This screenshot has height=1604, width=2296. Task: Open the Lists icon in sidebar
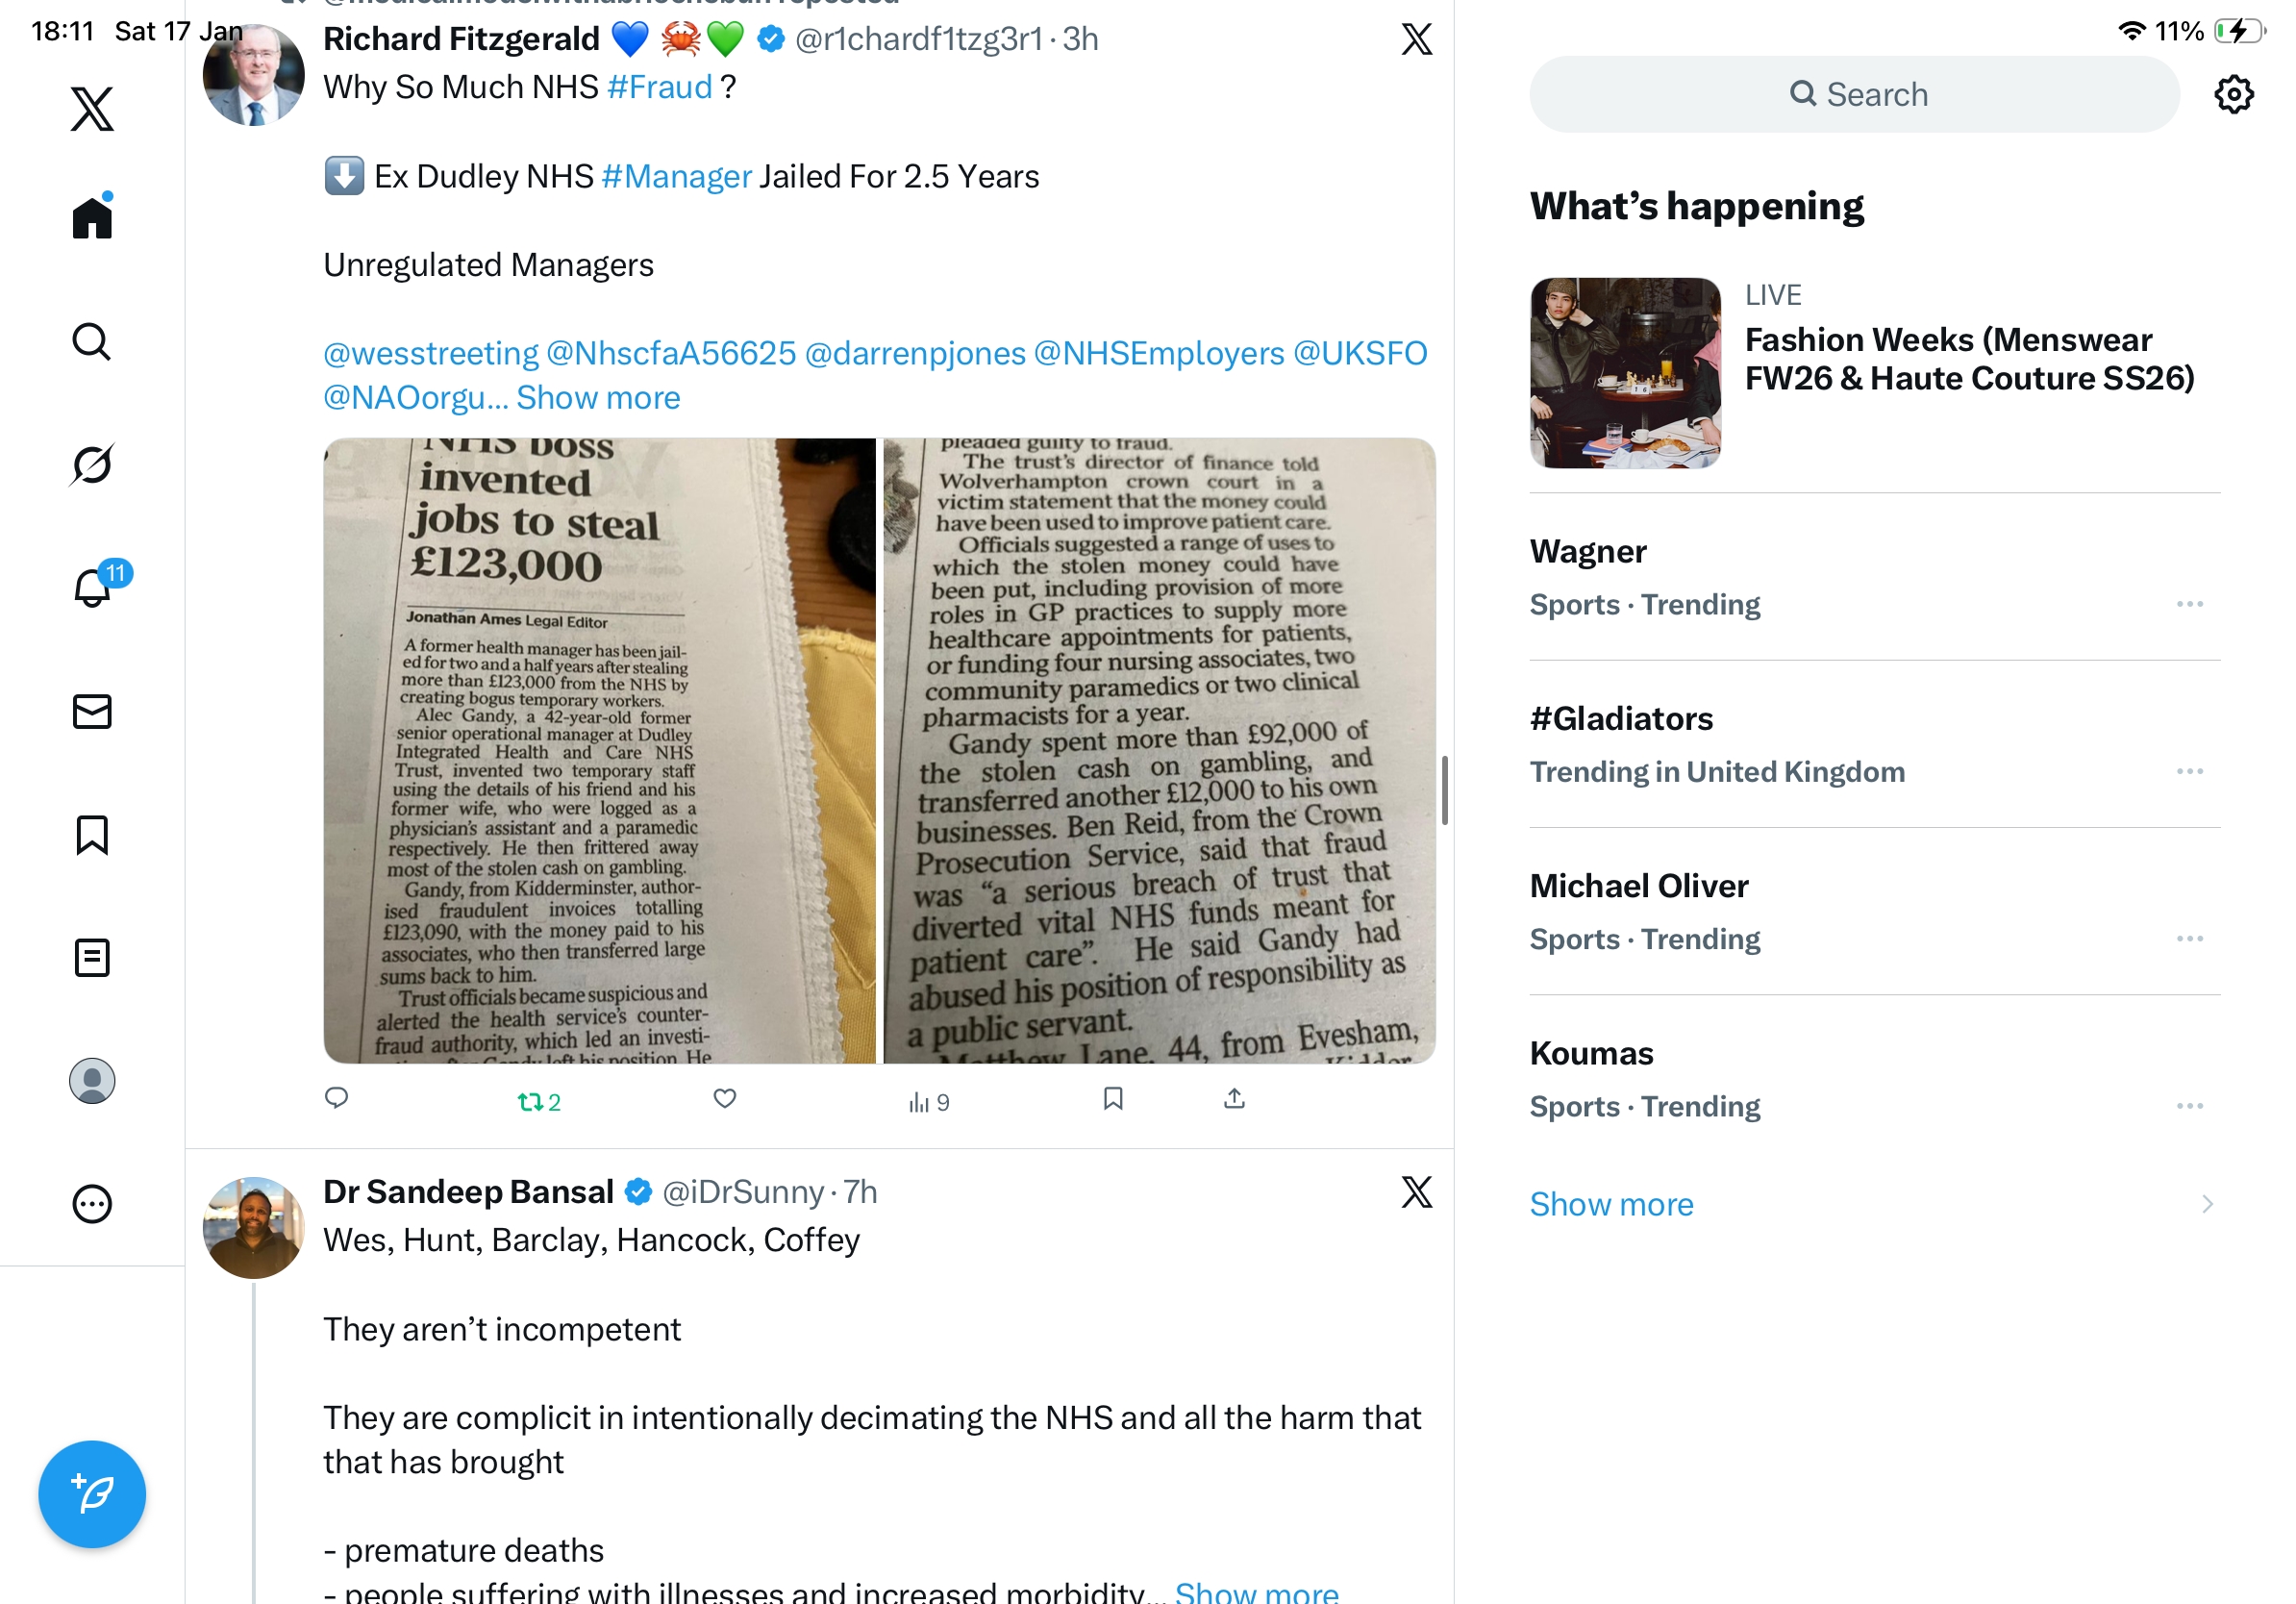(92, 958)
